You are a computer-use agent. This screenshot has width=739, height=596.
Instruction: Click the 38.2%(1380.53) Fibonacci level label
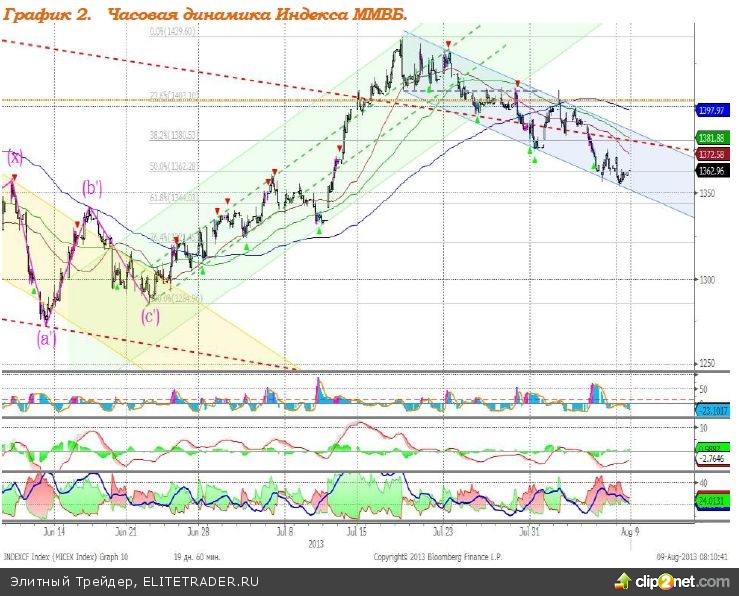coord(173,135)
